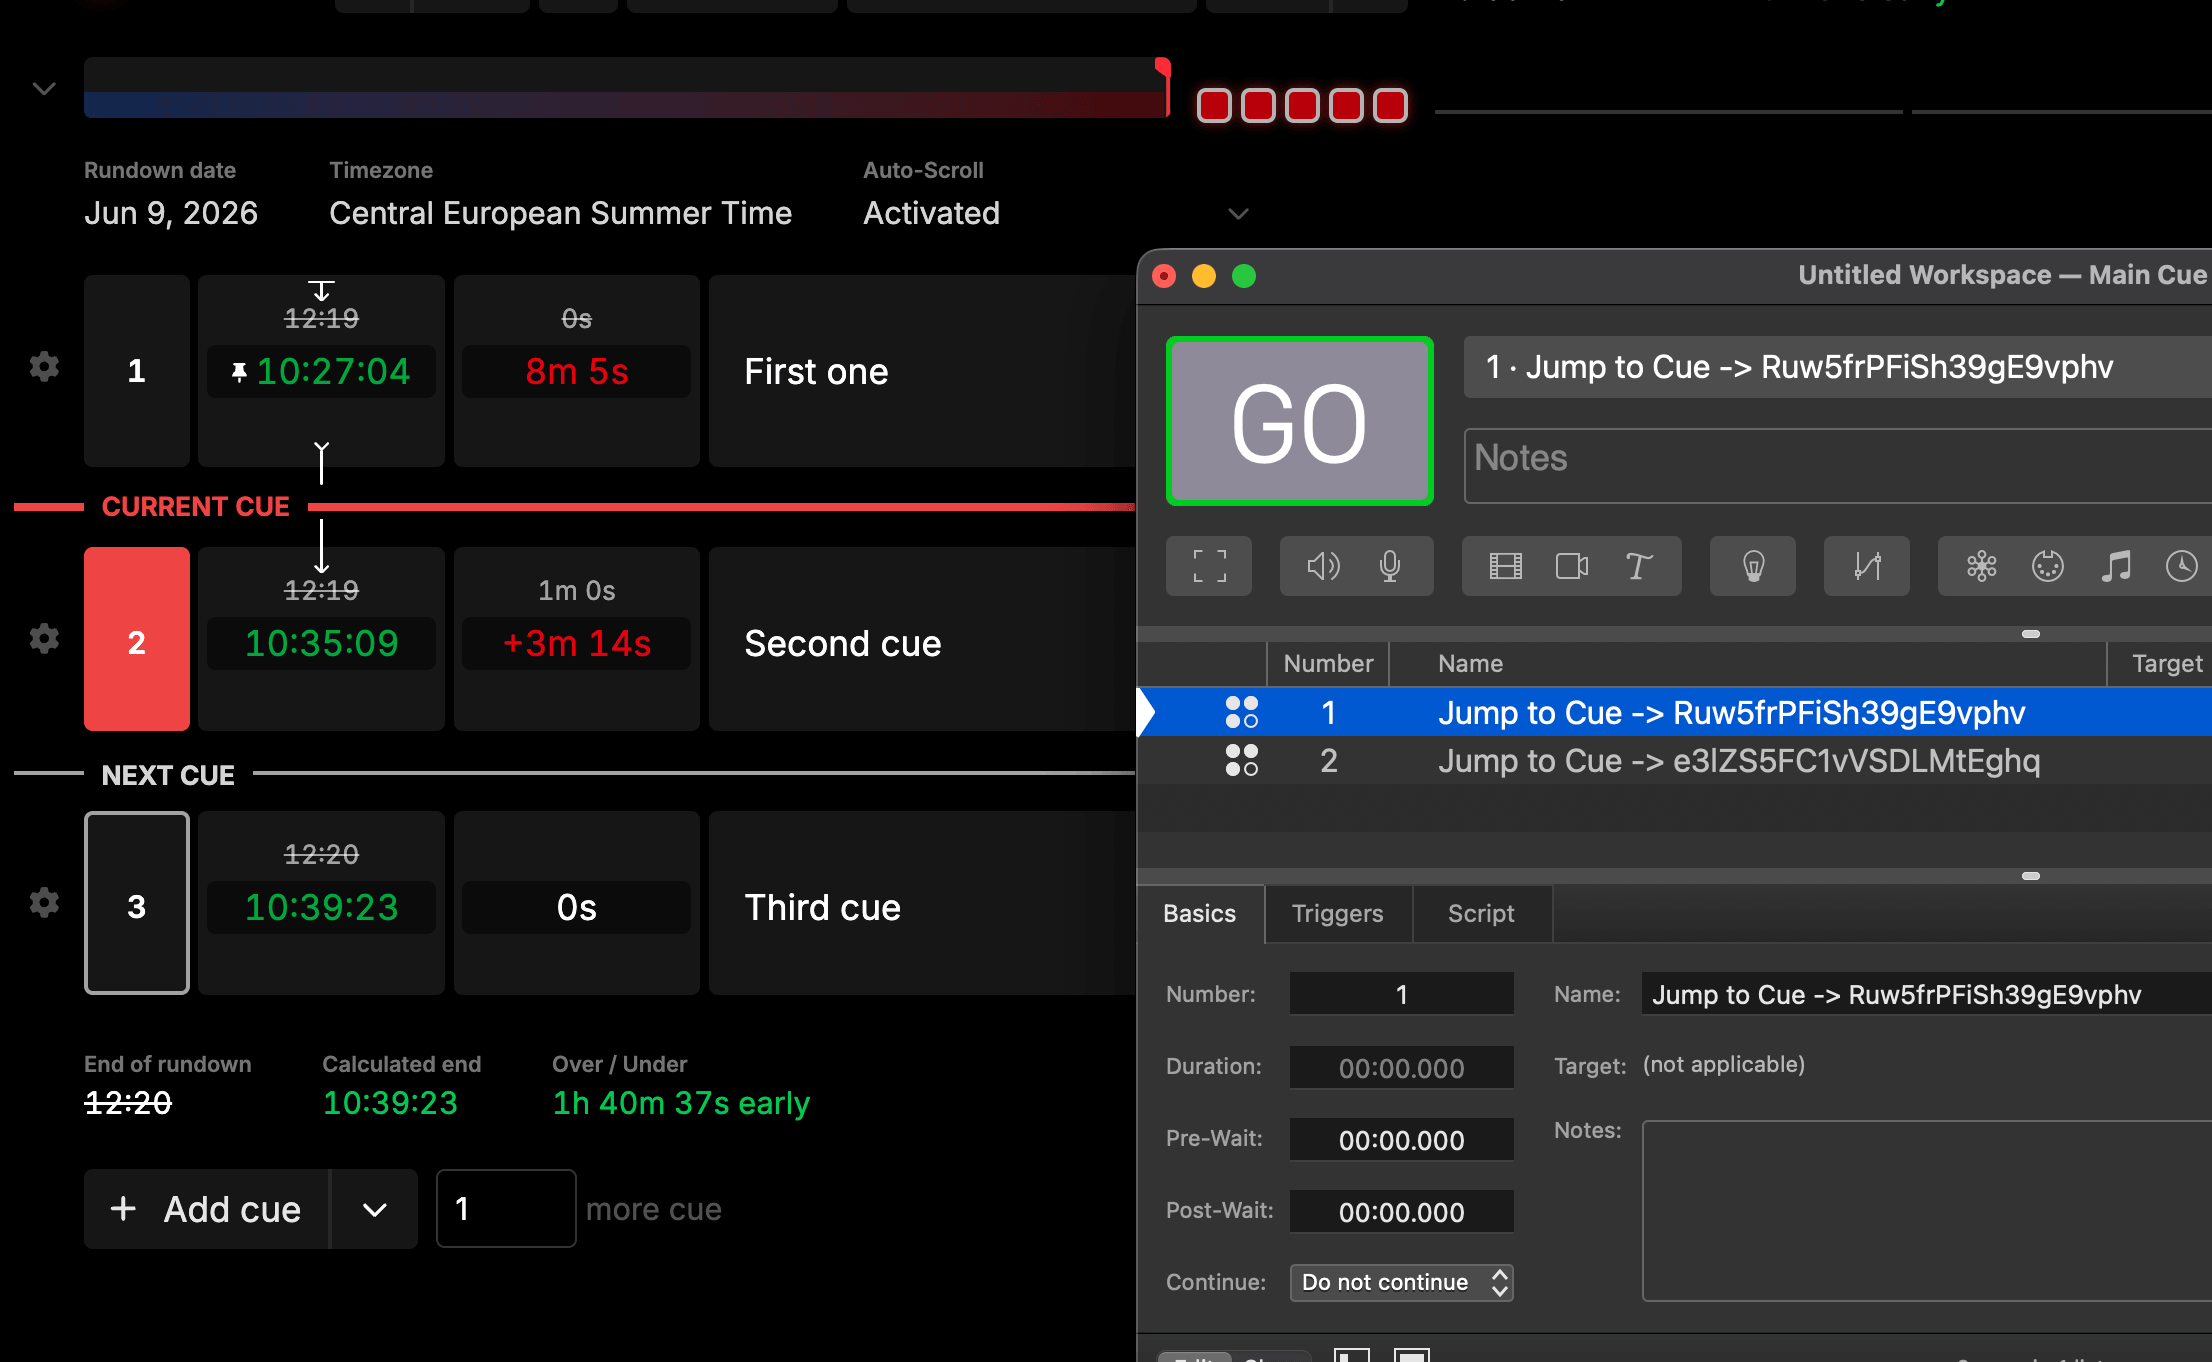
Task: Click the Add cue button
Action: click(206, 1209)
